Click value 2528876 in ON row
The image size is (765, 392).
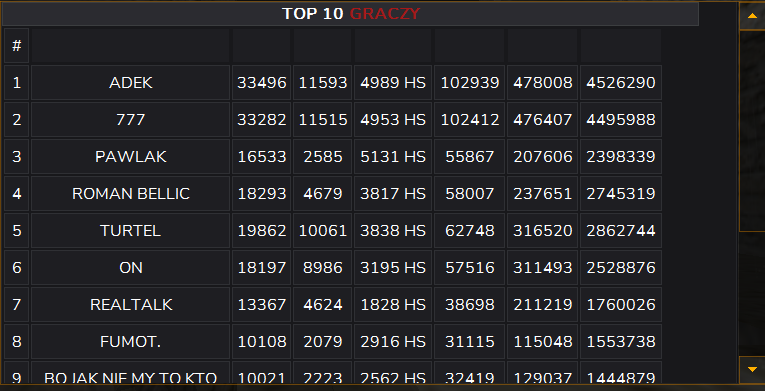(621, 268)
